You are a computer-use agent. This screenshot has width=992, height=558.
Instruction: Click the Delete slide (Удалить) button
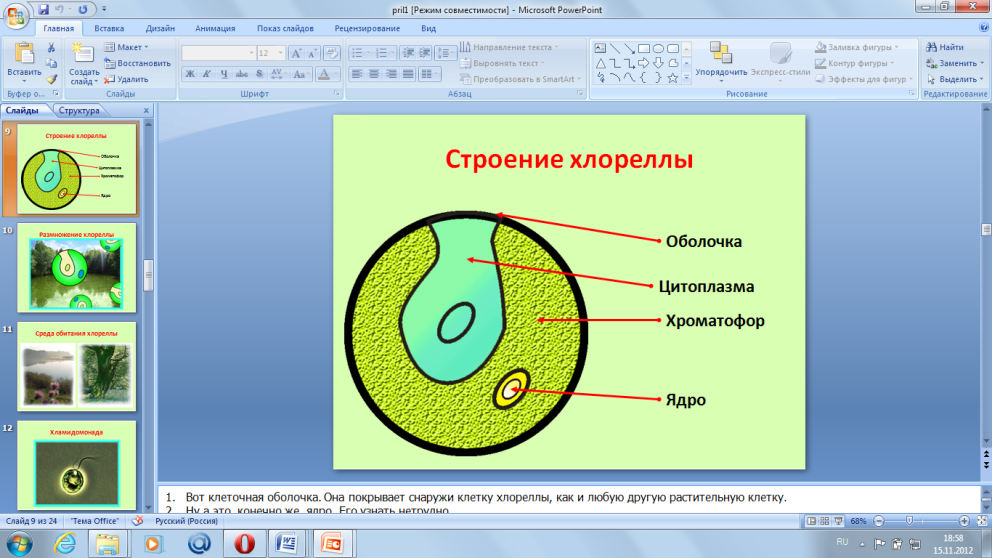tap(125, 79)
